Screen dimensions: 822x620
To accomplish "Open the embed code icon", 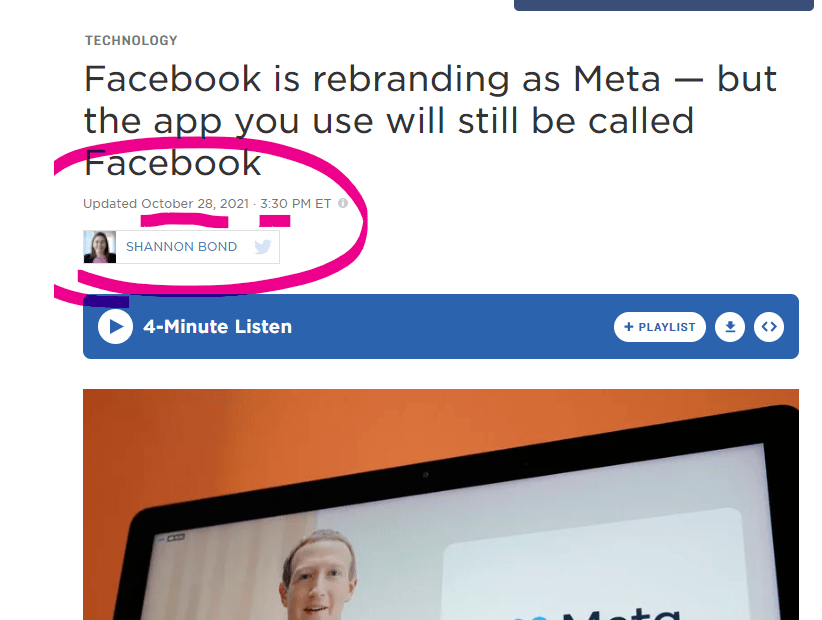I will click(769, 327).
